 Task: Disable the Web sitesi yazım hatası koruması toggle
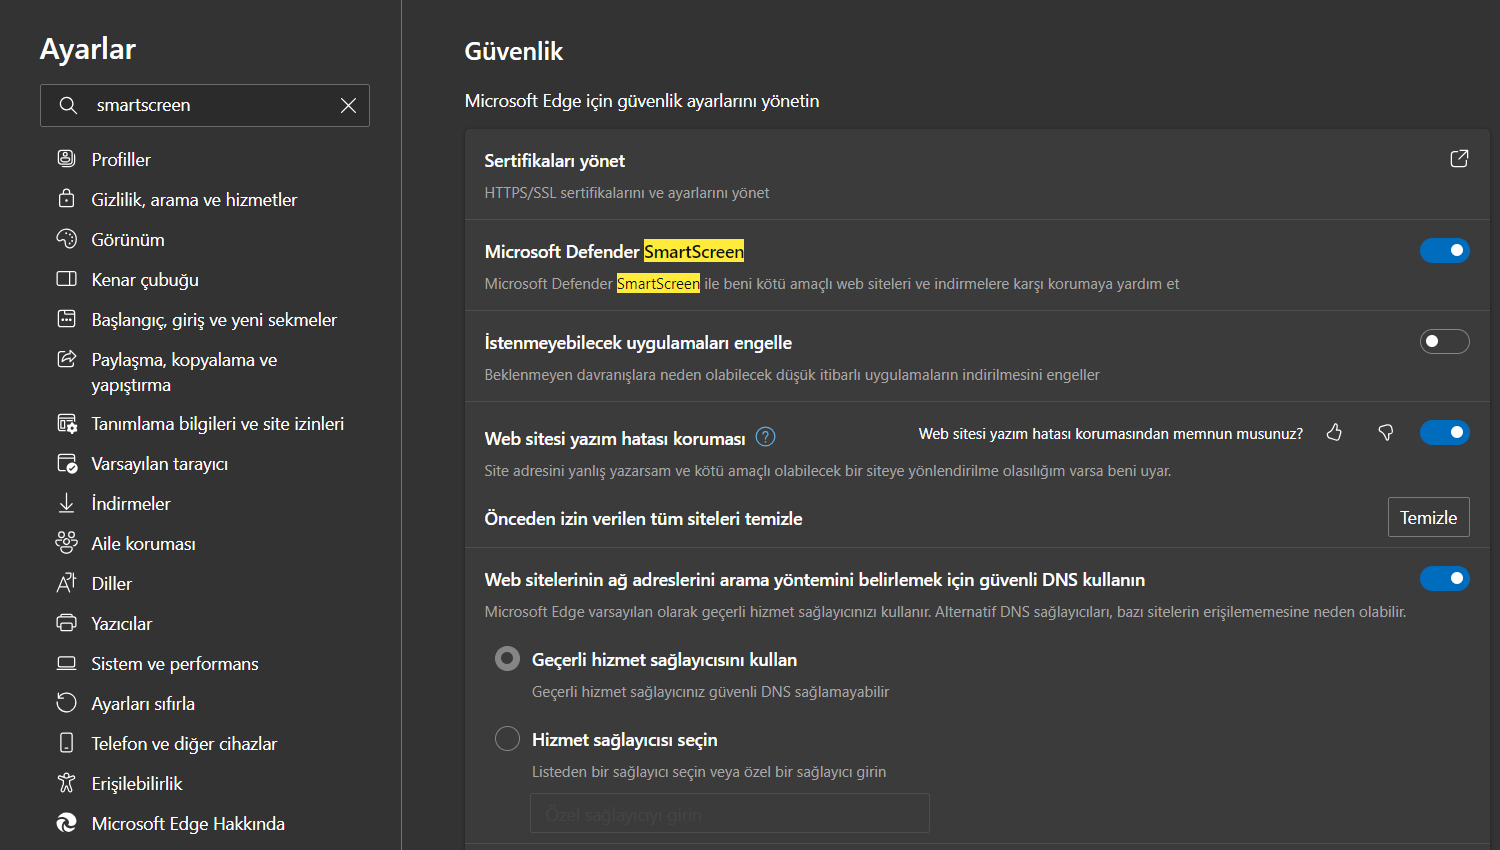coord(1445,432)
